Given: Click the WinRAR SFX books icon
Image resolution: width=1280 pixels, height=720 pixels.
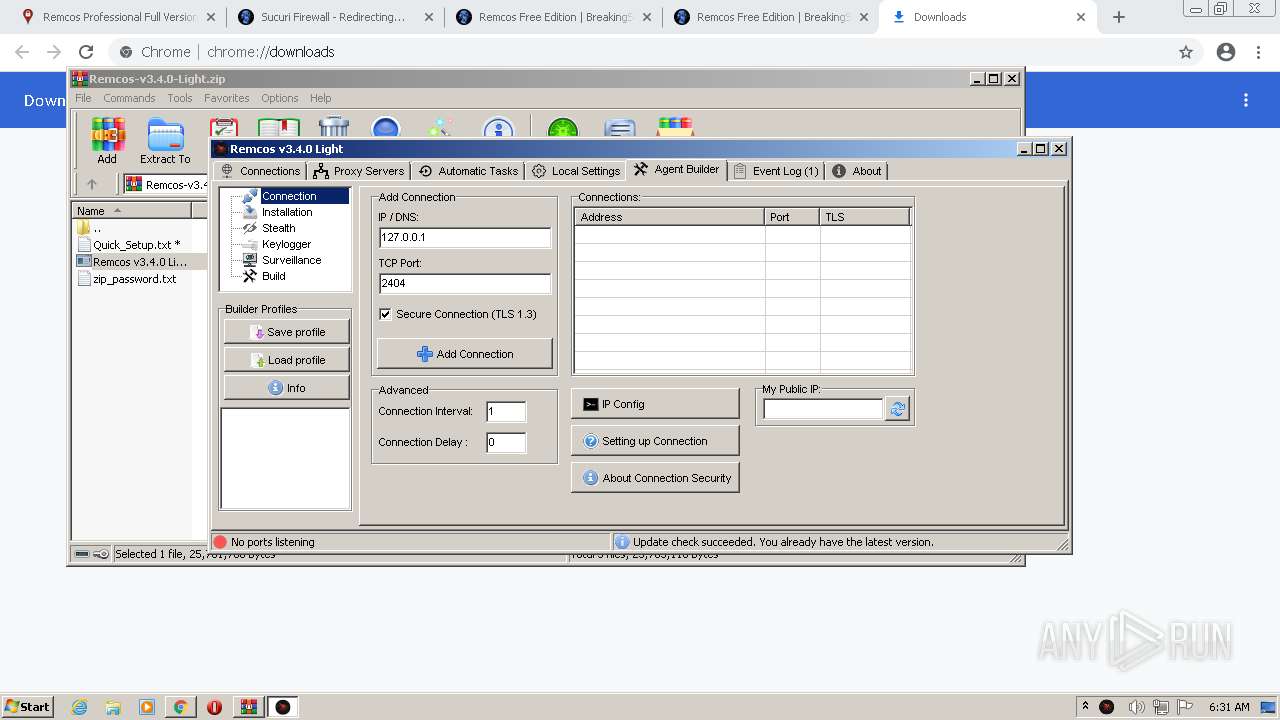Looking at the screenshot, I should 676,127.
